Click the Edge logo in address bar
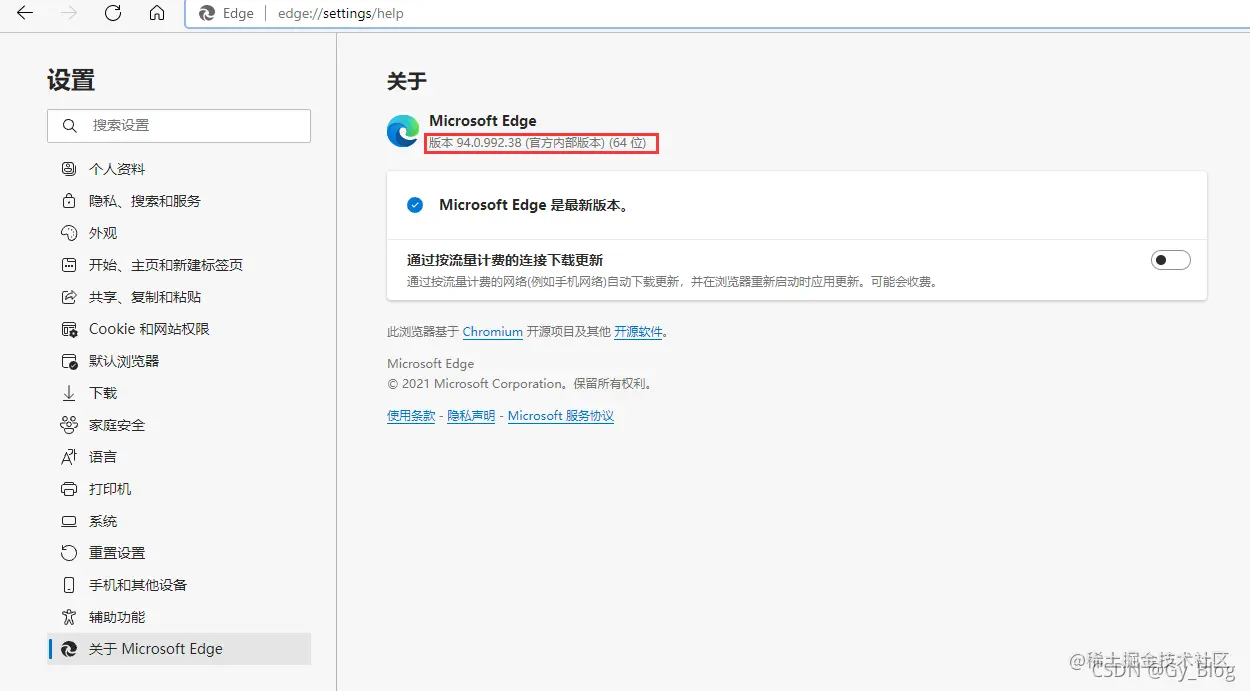The height and width of the screenshot is (691, 1250). pyautogui.click(x=208, y=14)
